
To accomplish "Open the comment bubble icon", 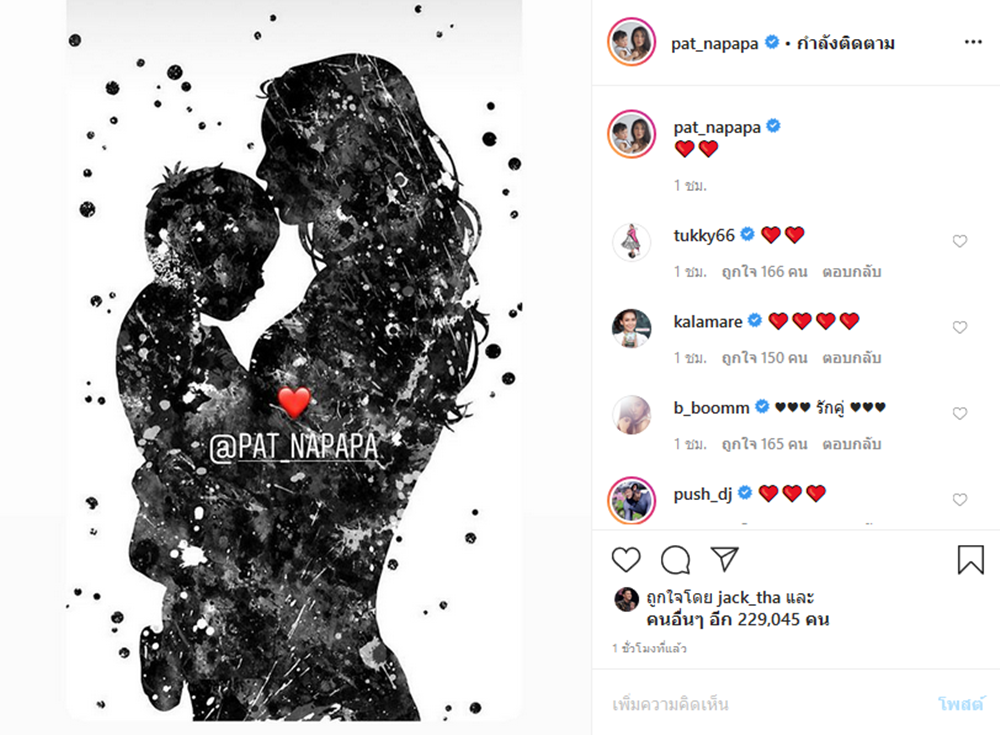I will [x=675, y=560].
